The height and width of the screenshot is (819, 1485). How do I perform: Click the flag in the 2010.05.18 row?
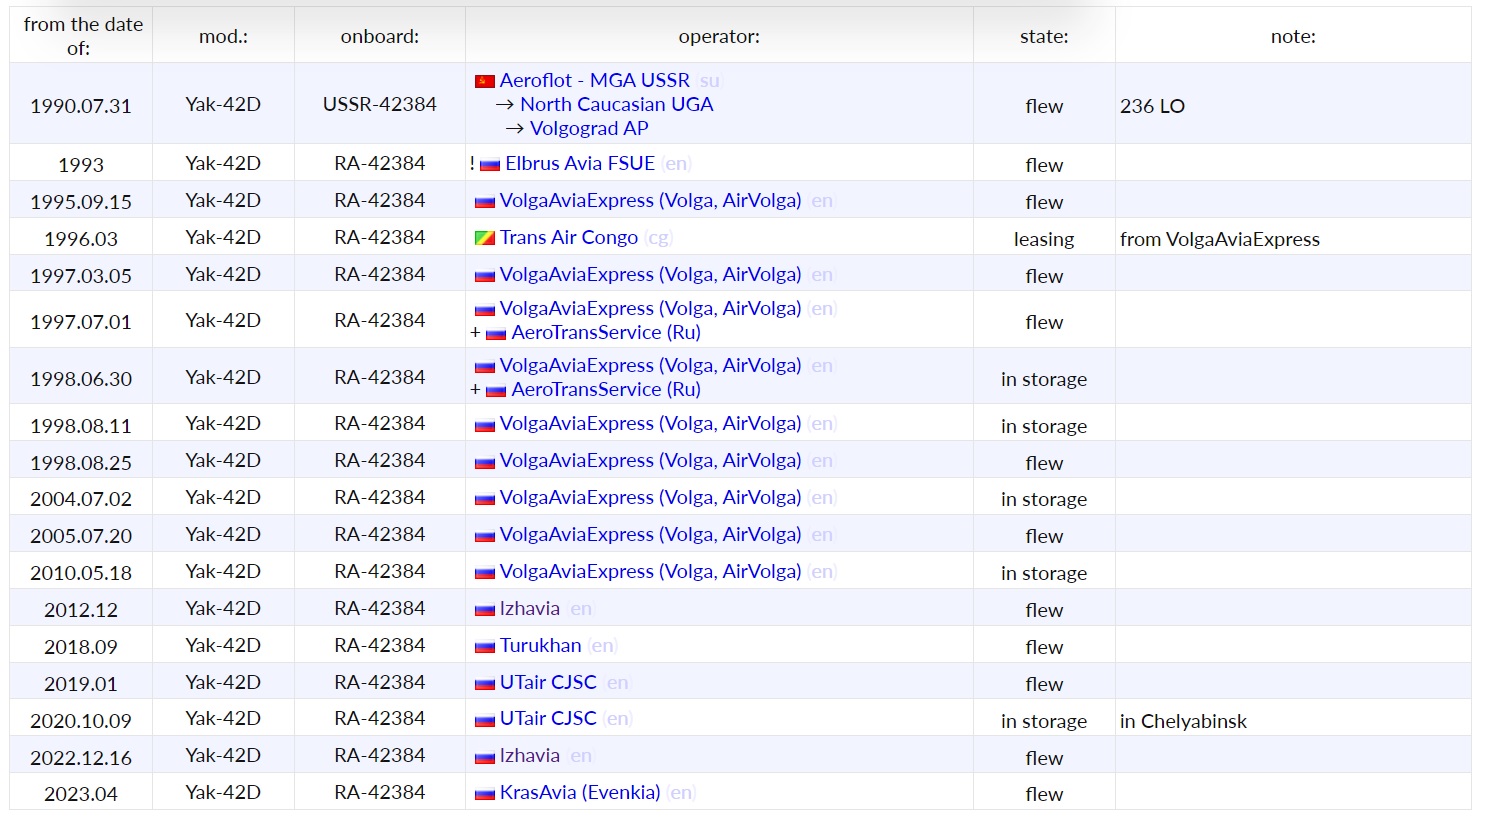point(485,572)
